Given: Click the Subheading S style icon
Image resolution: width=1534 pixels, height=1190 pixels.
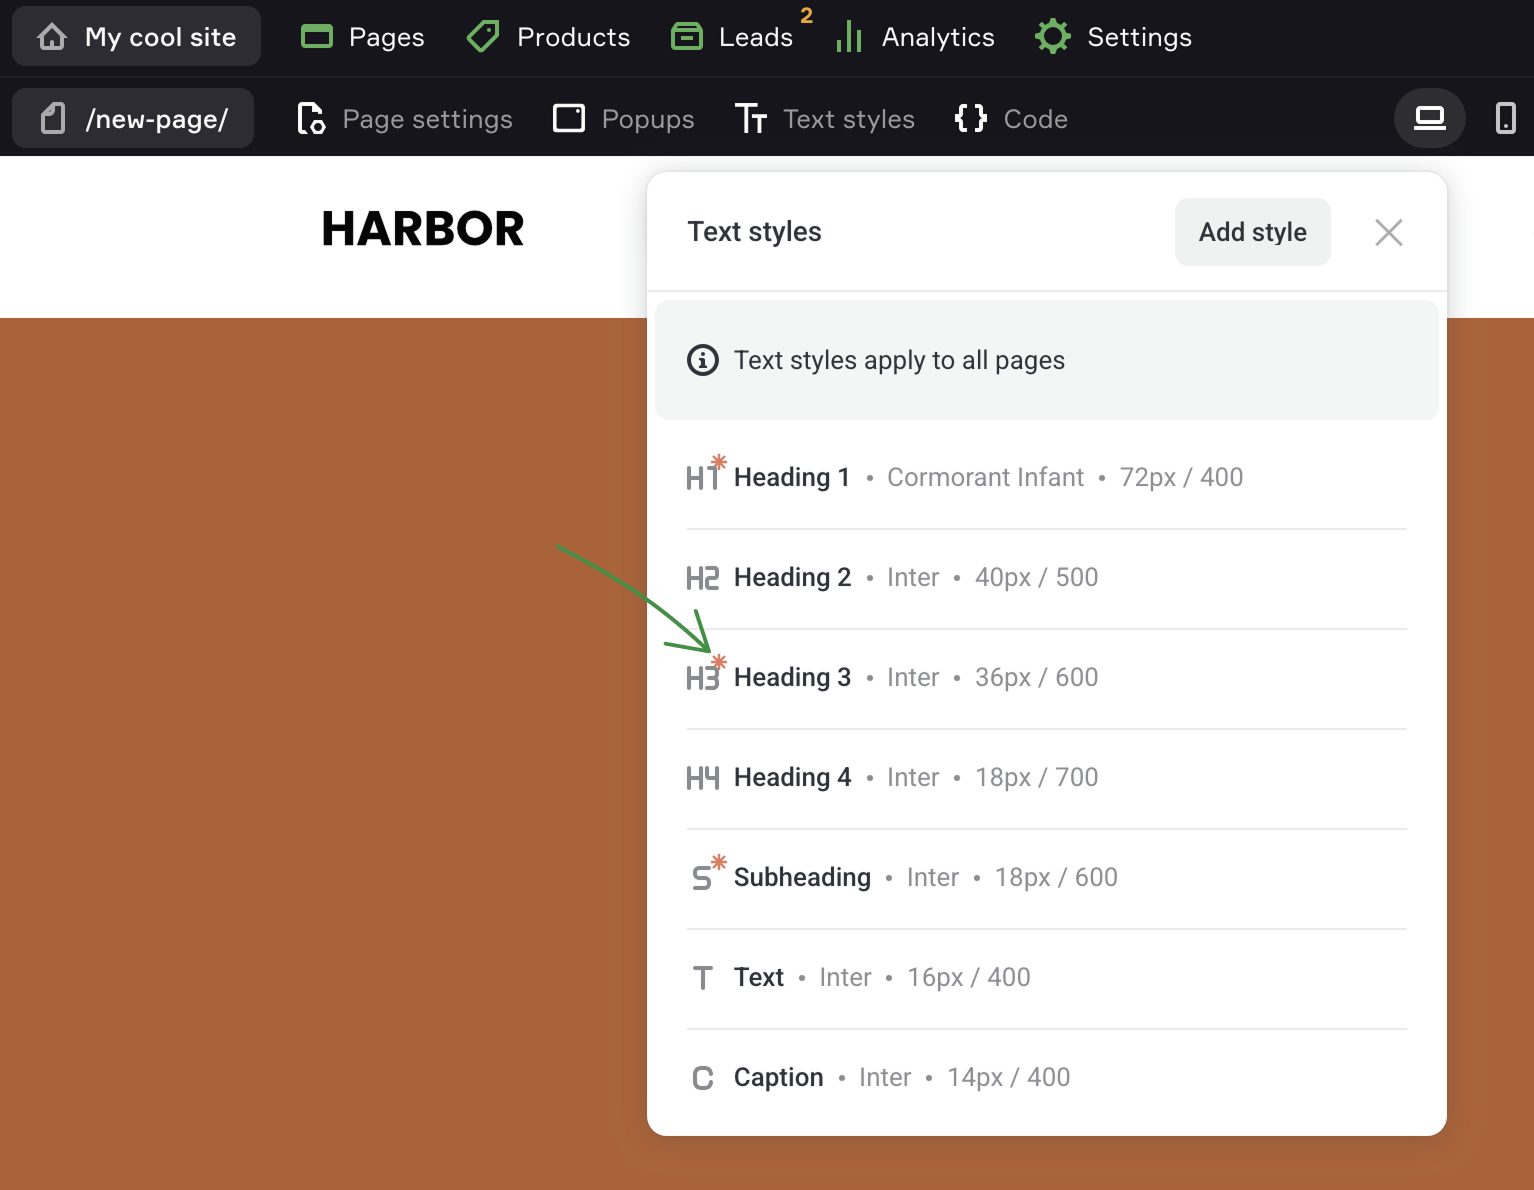Looking at the screenshot, I should 703,878.
